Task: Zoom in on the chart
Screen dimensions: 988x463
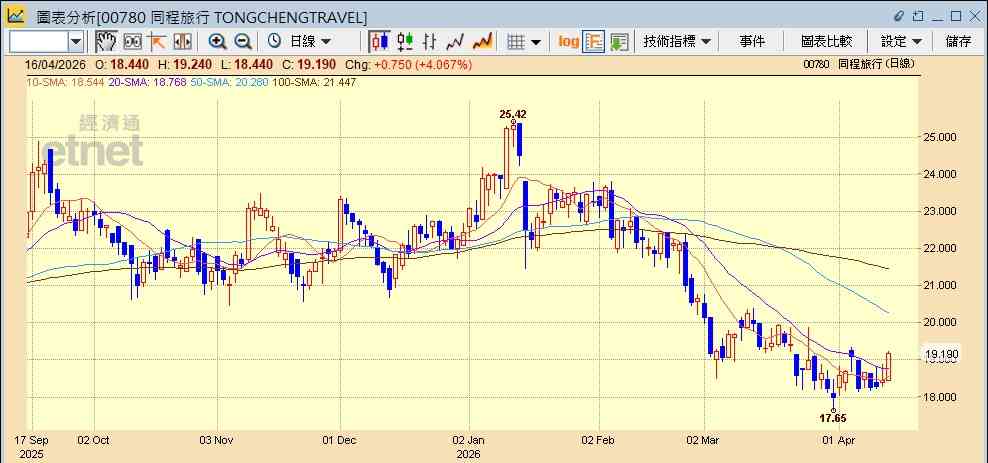Action: [217, 42]
